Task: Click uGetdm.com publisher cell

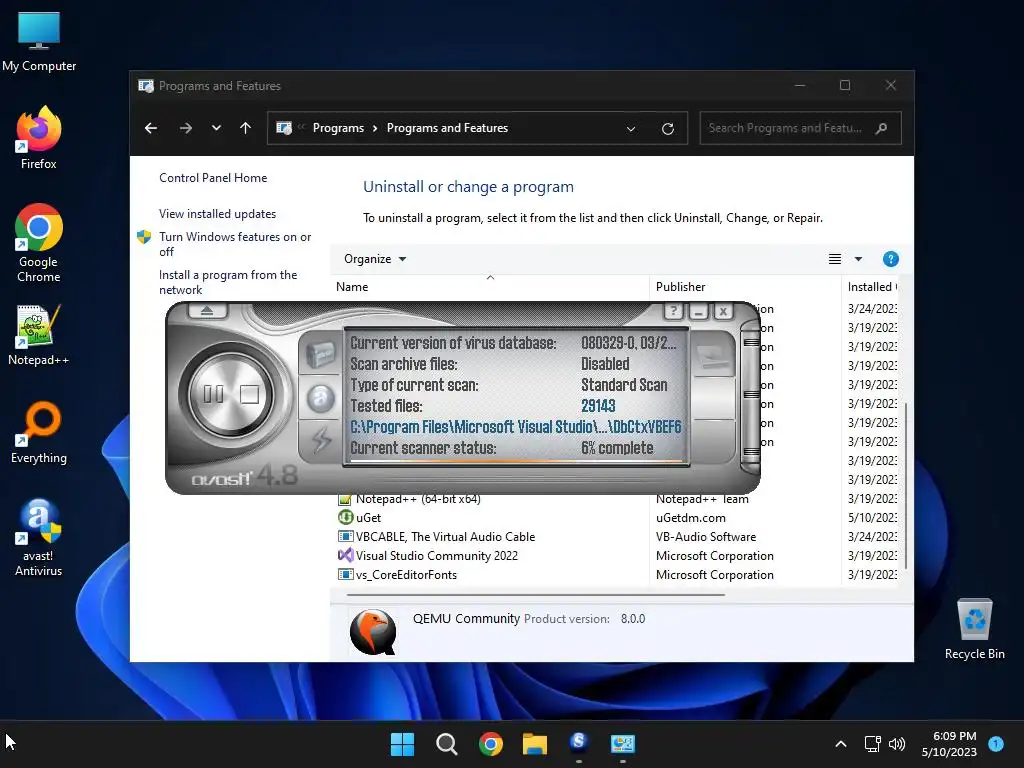Action: (691, 518)
